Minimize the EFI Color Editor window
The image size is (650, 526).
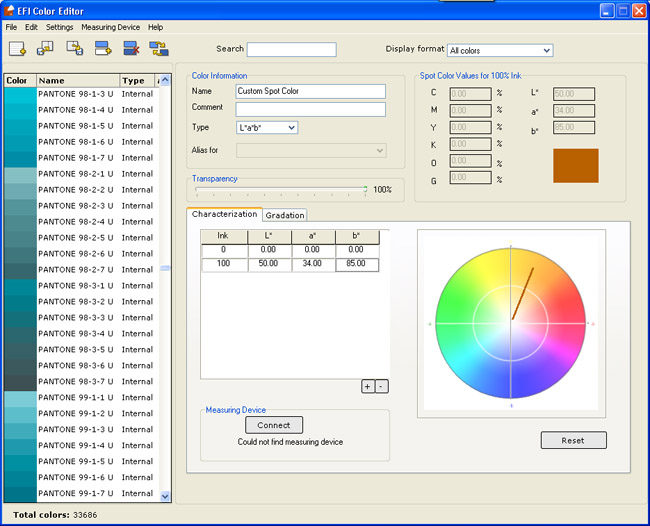(607, 11)
